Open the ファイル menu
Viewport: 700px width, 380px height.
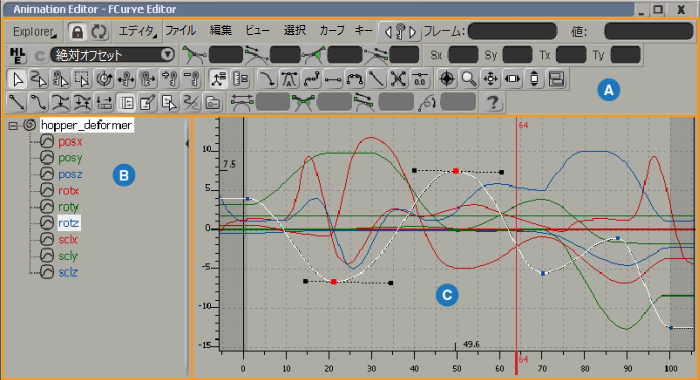pyautogui.click(x=181, y=30)
